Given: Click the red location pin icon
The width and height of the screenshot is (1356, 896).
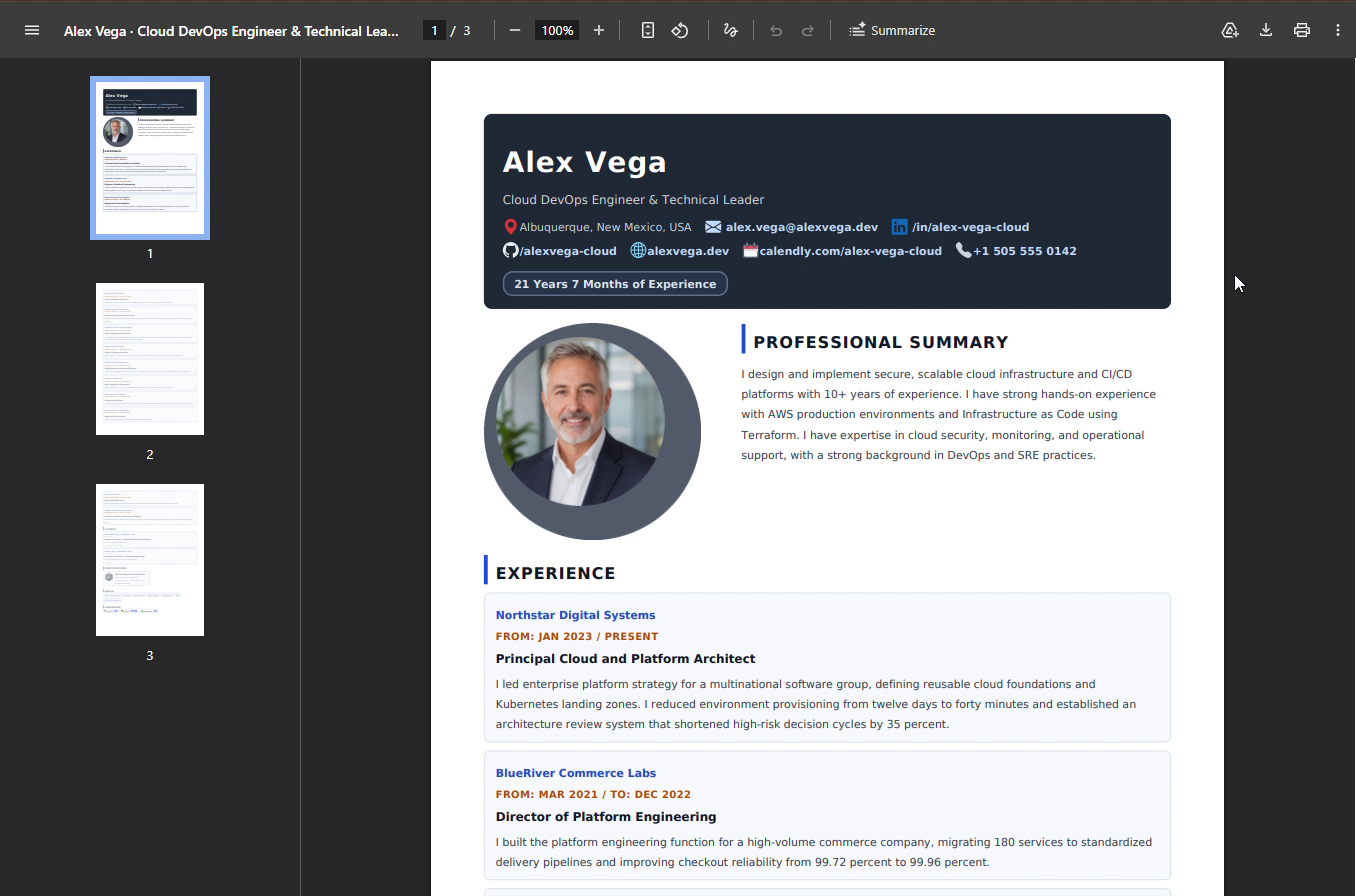Looking at the screenshot, I should point(510,227).
